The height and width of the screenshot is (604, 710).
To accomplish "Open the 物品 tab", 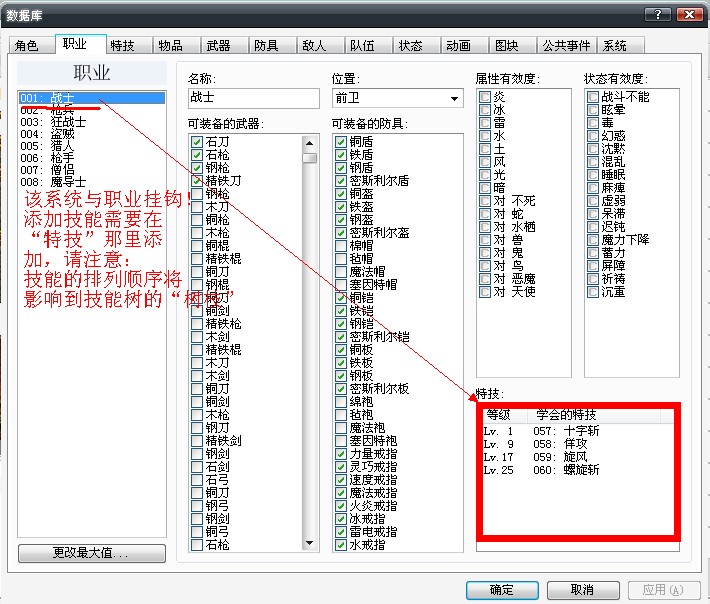I will click(x=177, y=45).
